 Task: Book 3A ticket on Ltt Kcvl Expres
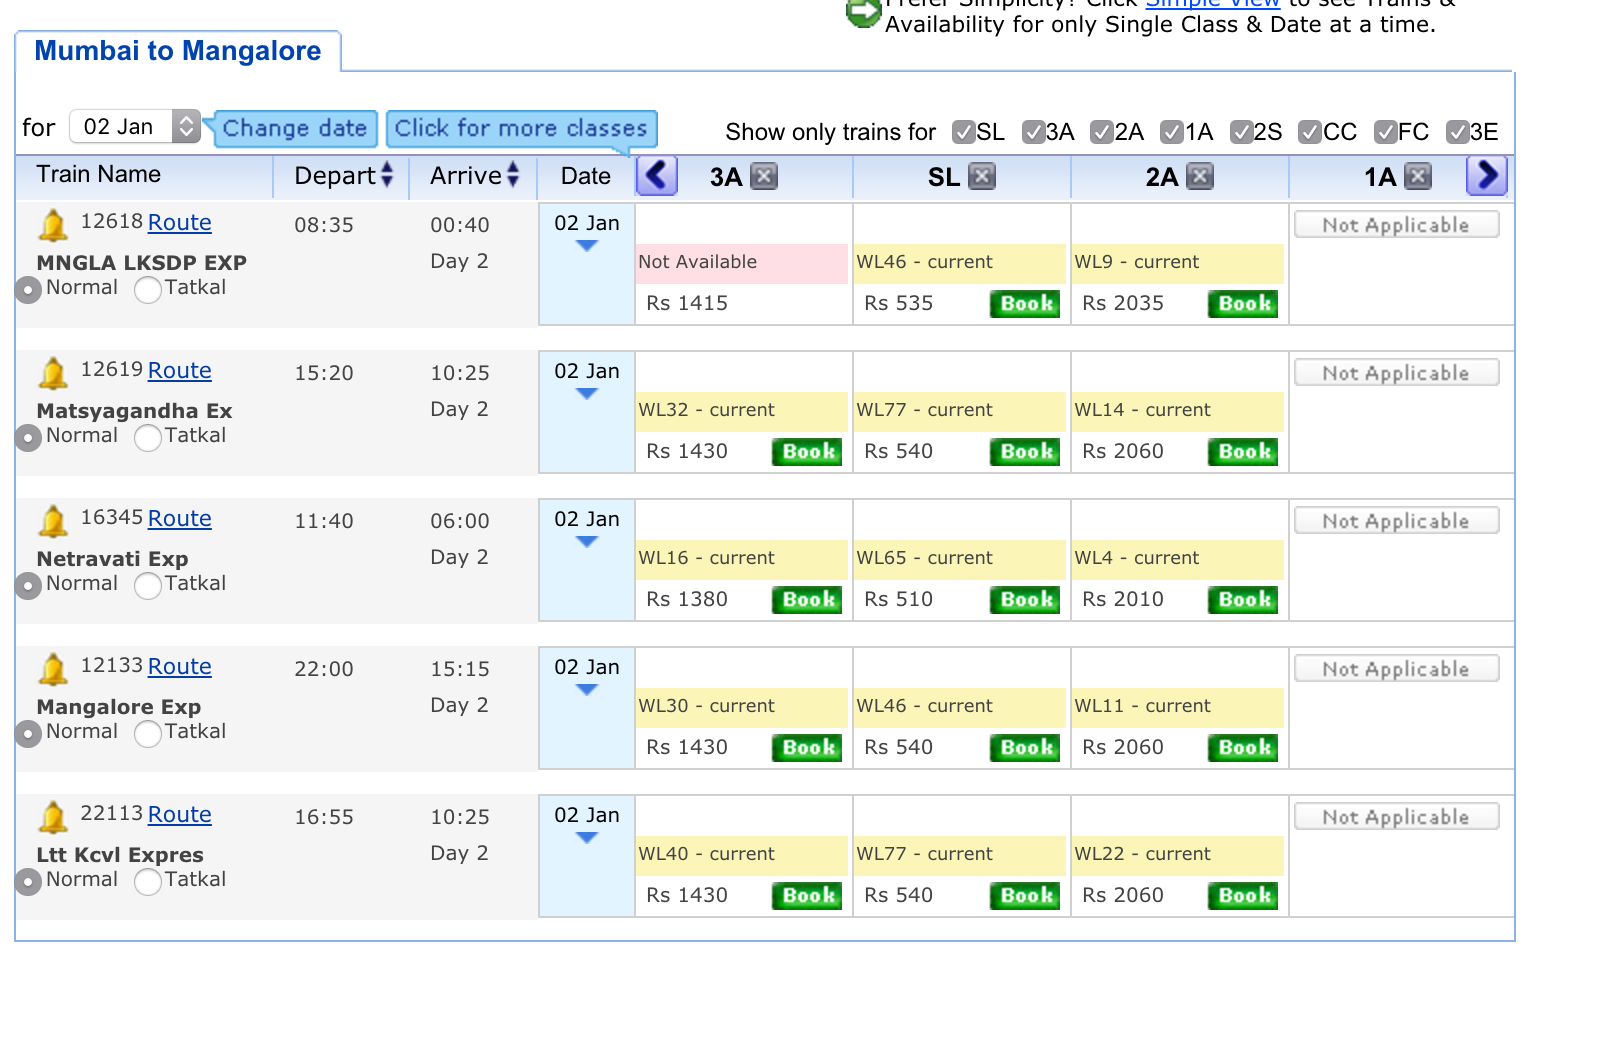click(807, 896)
